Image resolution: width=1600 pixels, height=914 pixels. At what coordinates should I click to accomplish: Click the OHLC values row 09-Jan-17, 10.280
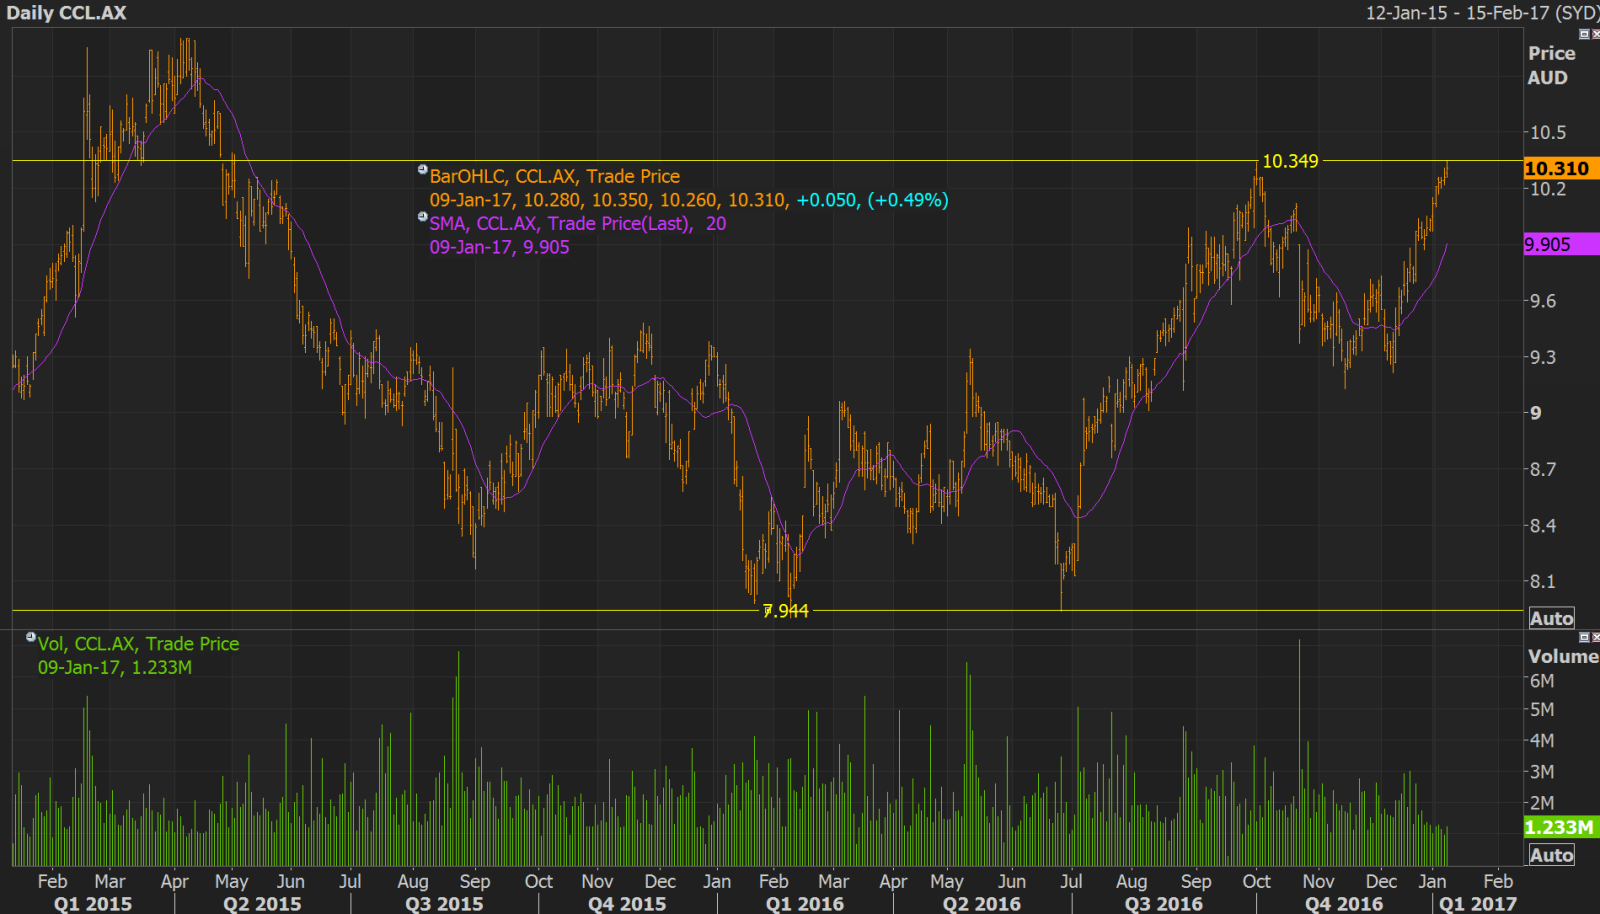[689, 200]
